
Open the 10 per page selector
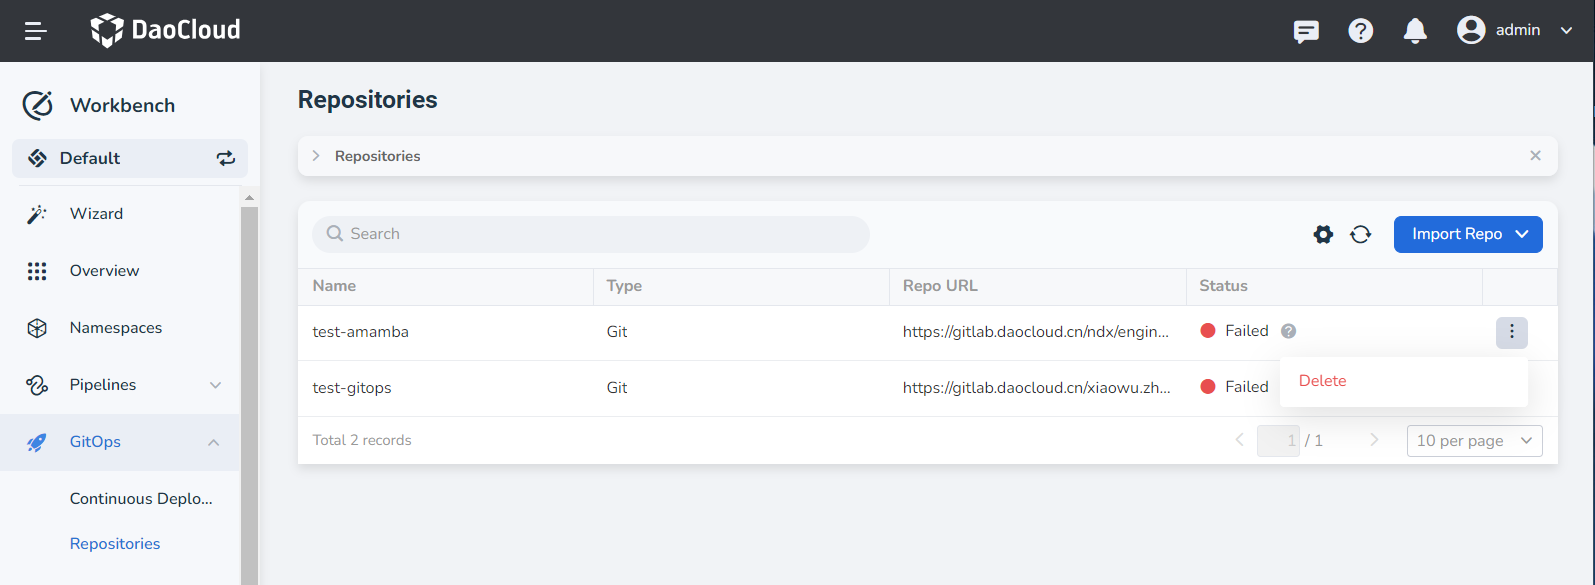pos(1474,441)
